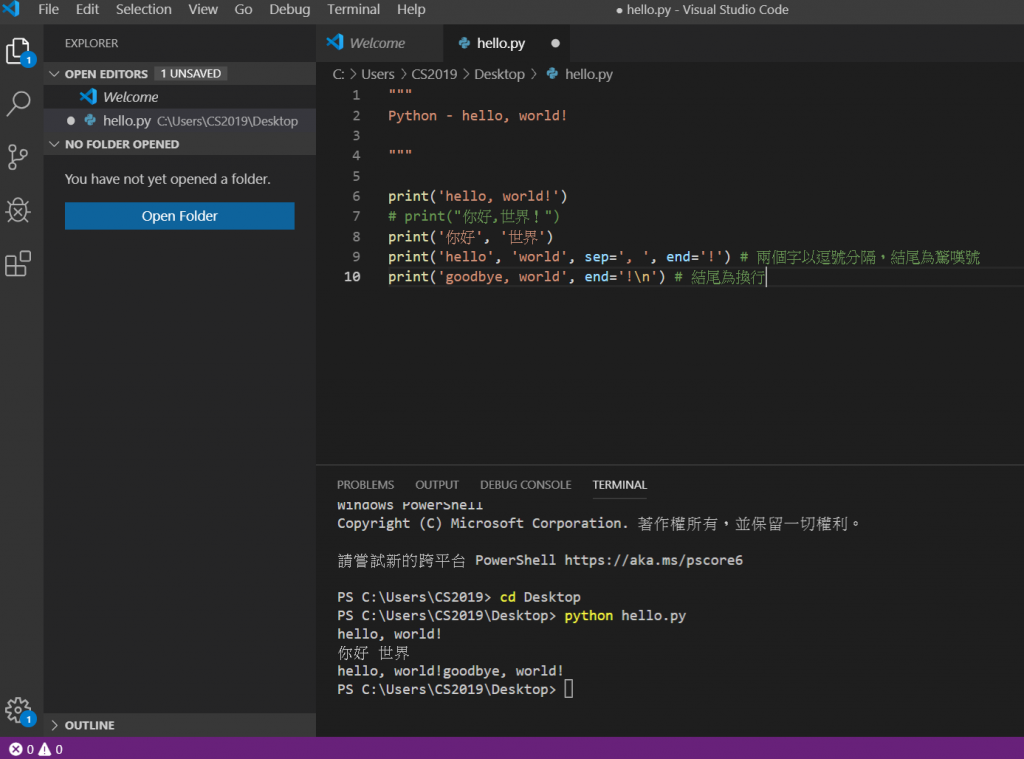
Task: Open the Edit menu
Action: [x=87, y=9]
